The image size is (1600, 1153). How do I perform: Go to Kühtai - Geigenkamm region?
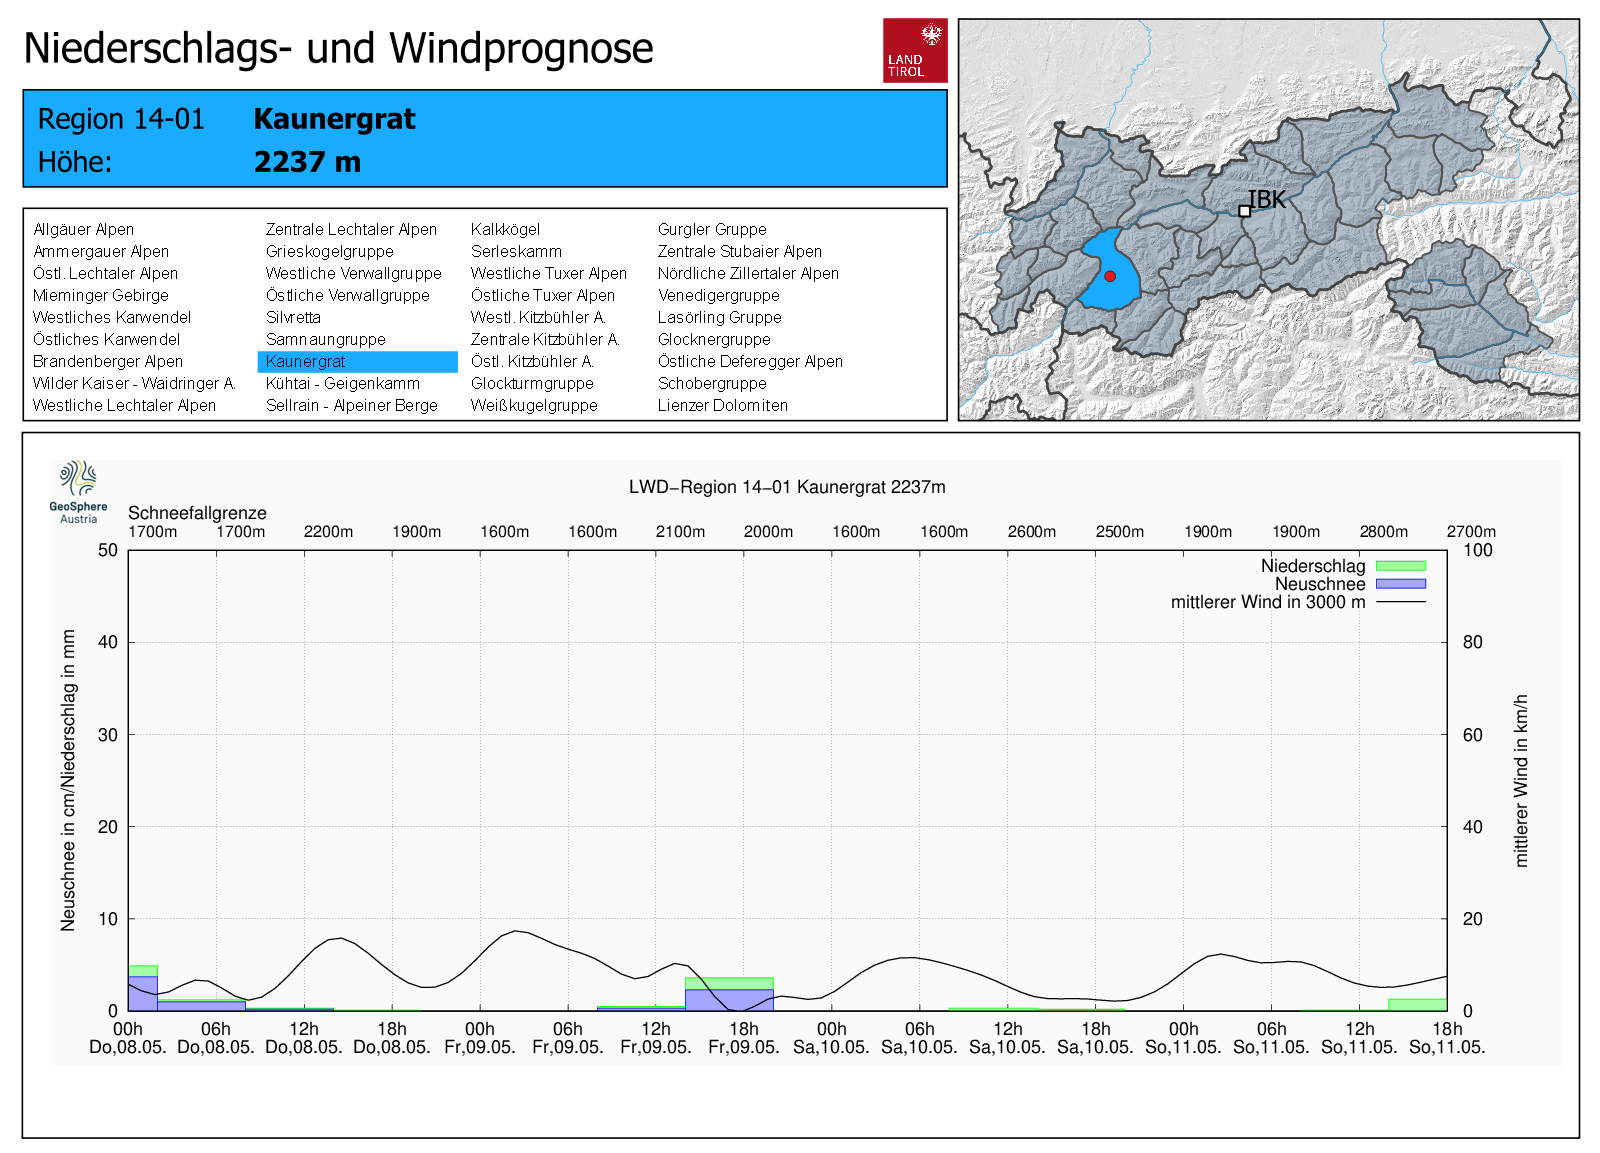tap(342, 383)
